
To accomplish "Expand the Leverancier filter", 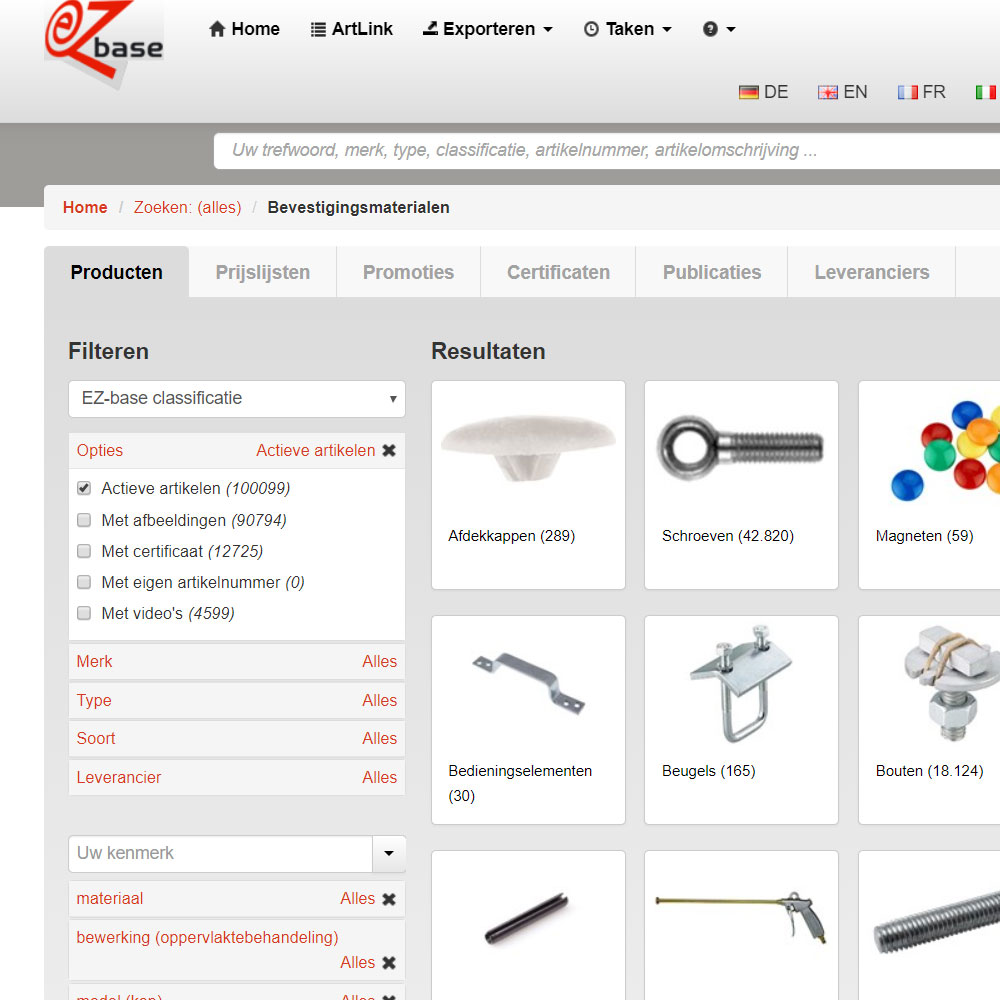I will (237, 777).
